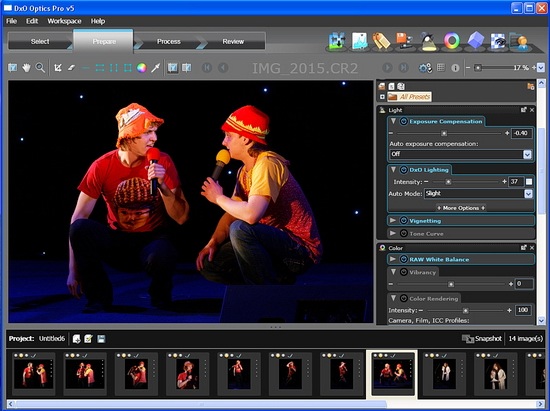Go to previous image arrow
The height and width of the screenshot is (411, 550).
tap(223, 68)
